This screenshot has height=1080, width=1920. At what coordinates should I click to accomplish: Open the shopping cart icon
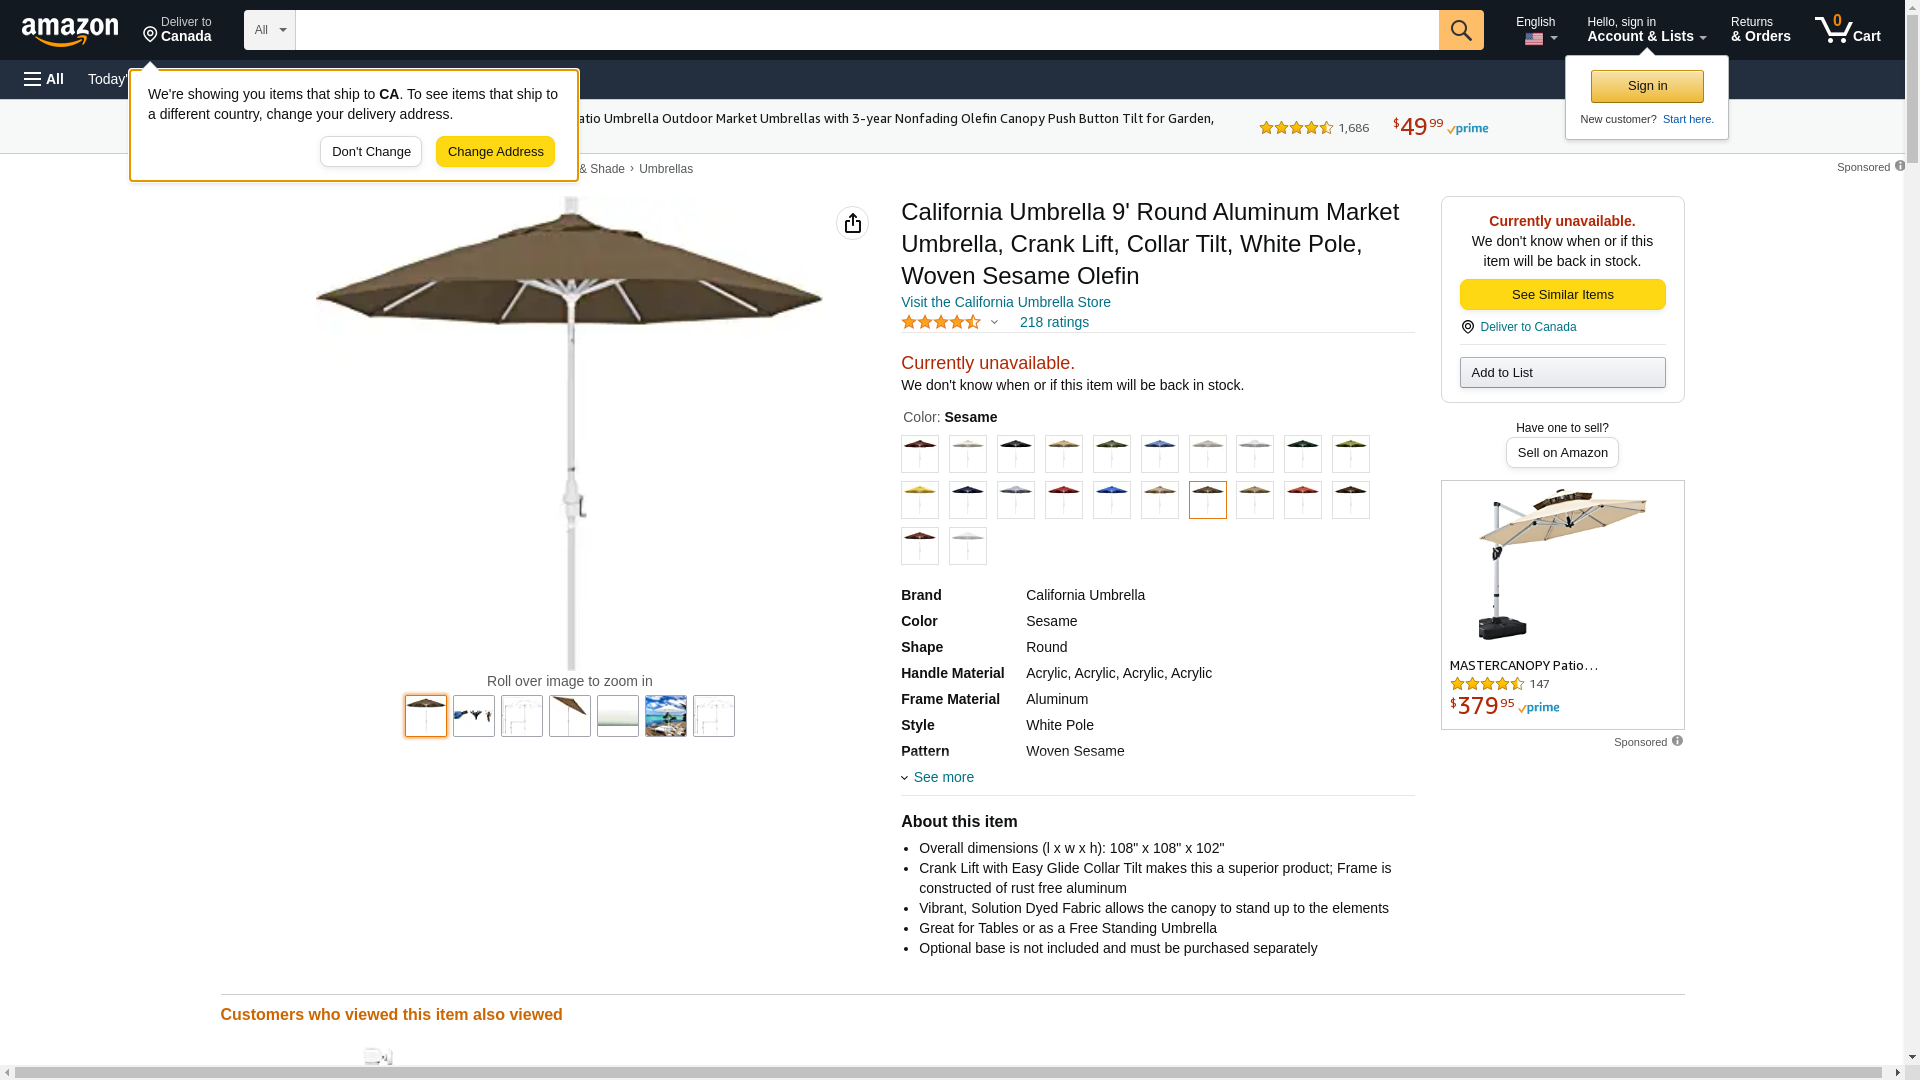(x=1847, y=30)
